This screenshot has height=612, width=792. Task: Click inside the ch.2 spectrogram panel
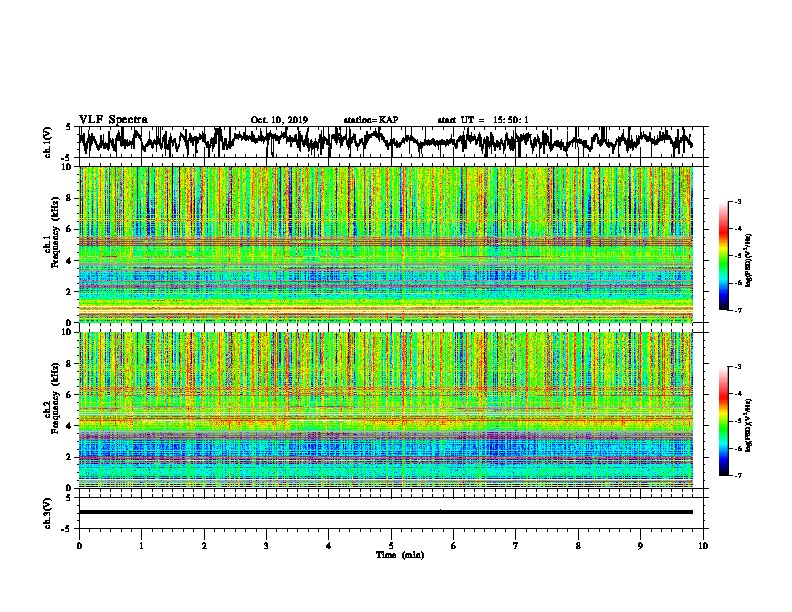click(x=385, y=410)
